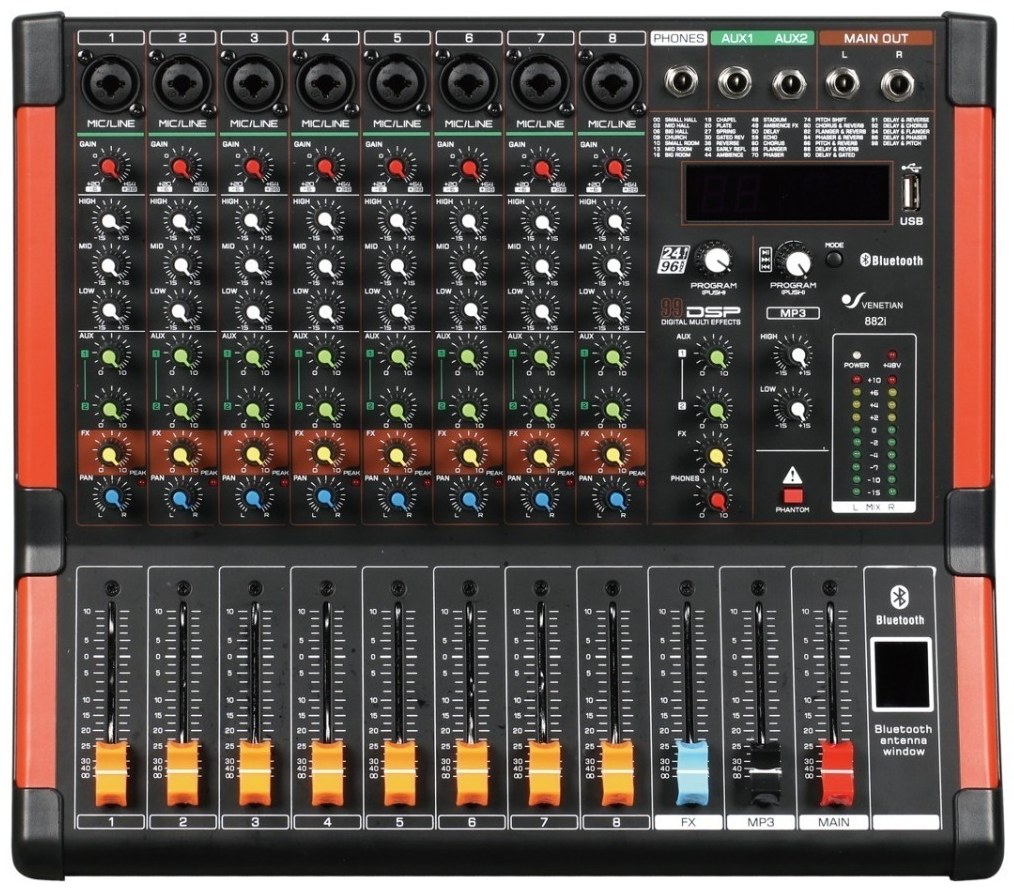The image size is (1014, 891).
Task: Click the "882i" model text
Action: coord(875,320)
